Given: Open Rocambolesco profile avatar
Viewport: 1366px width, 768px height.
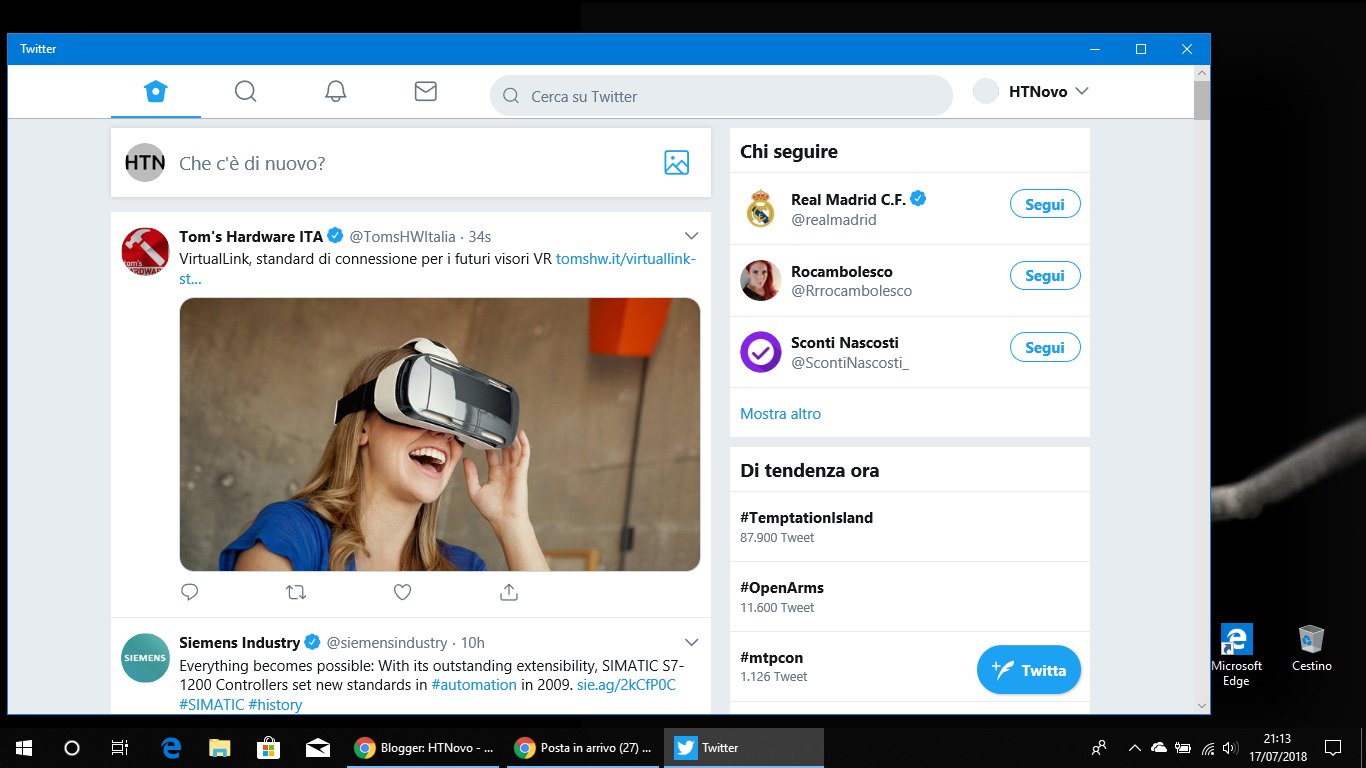Looking at the screenshot, I should click(x=761, y=280).
